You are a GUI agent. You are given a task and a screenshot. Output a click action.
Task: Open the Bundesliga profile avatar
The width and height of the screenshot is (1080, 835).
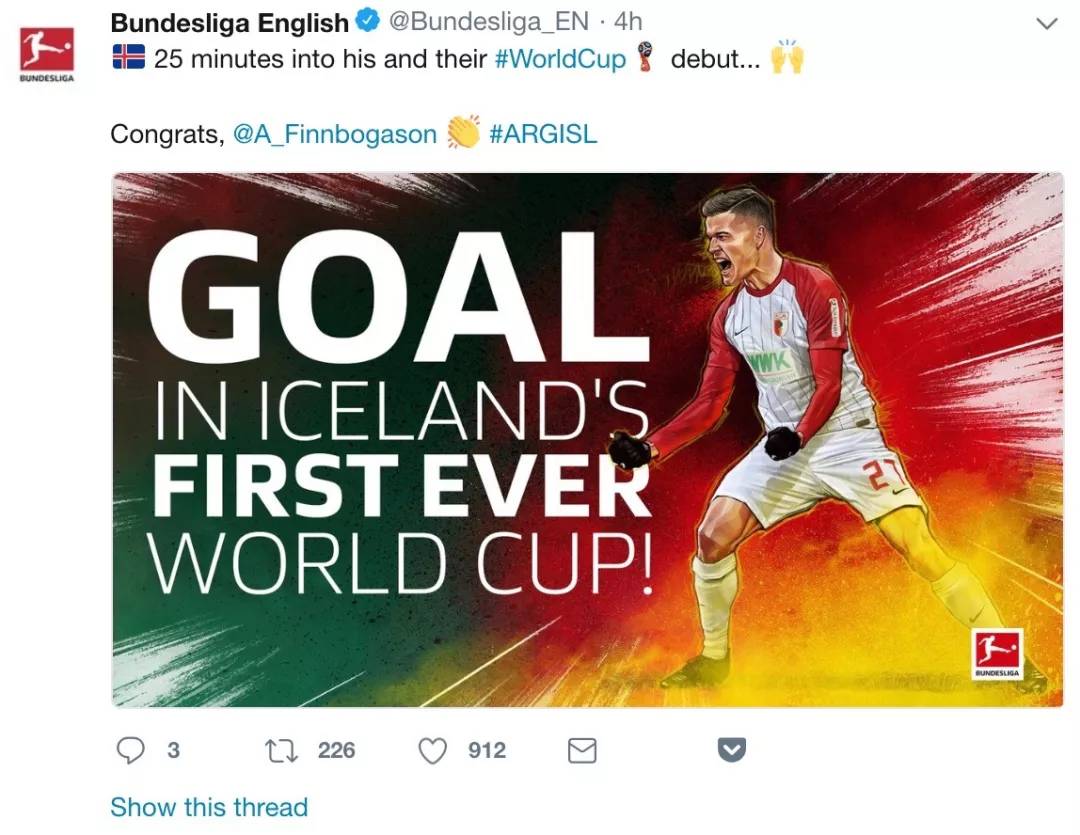(x=47, y=52)
